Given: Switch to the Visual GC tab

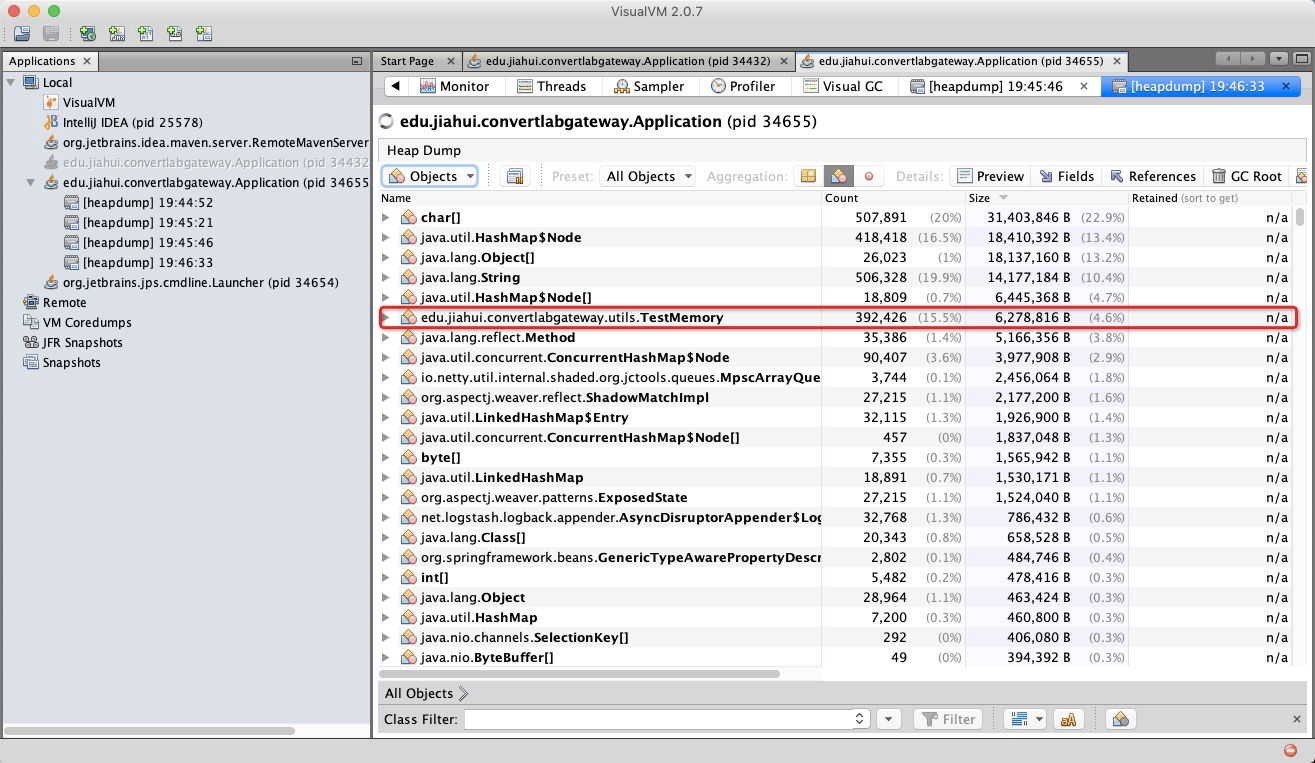Looking at the screenshot, I should (842, 86).
